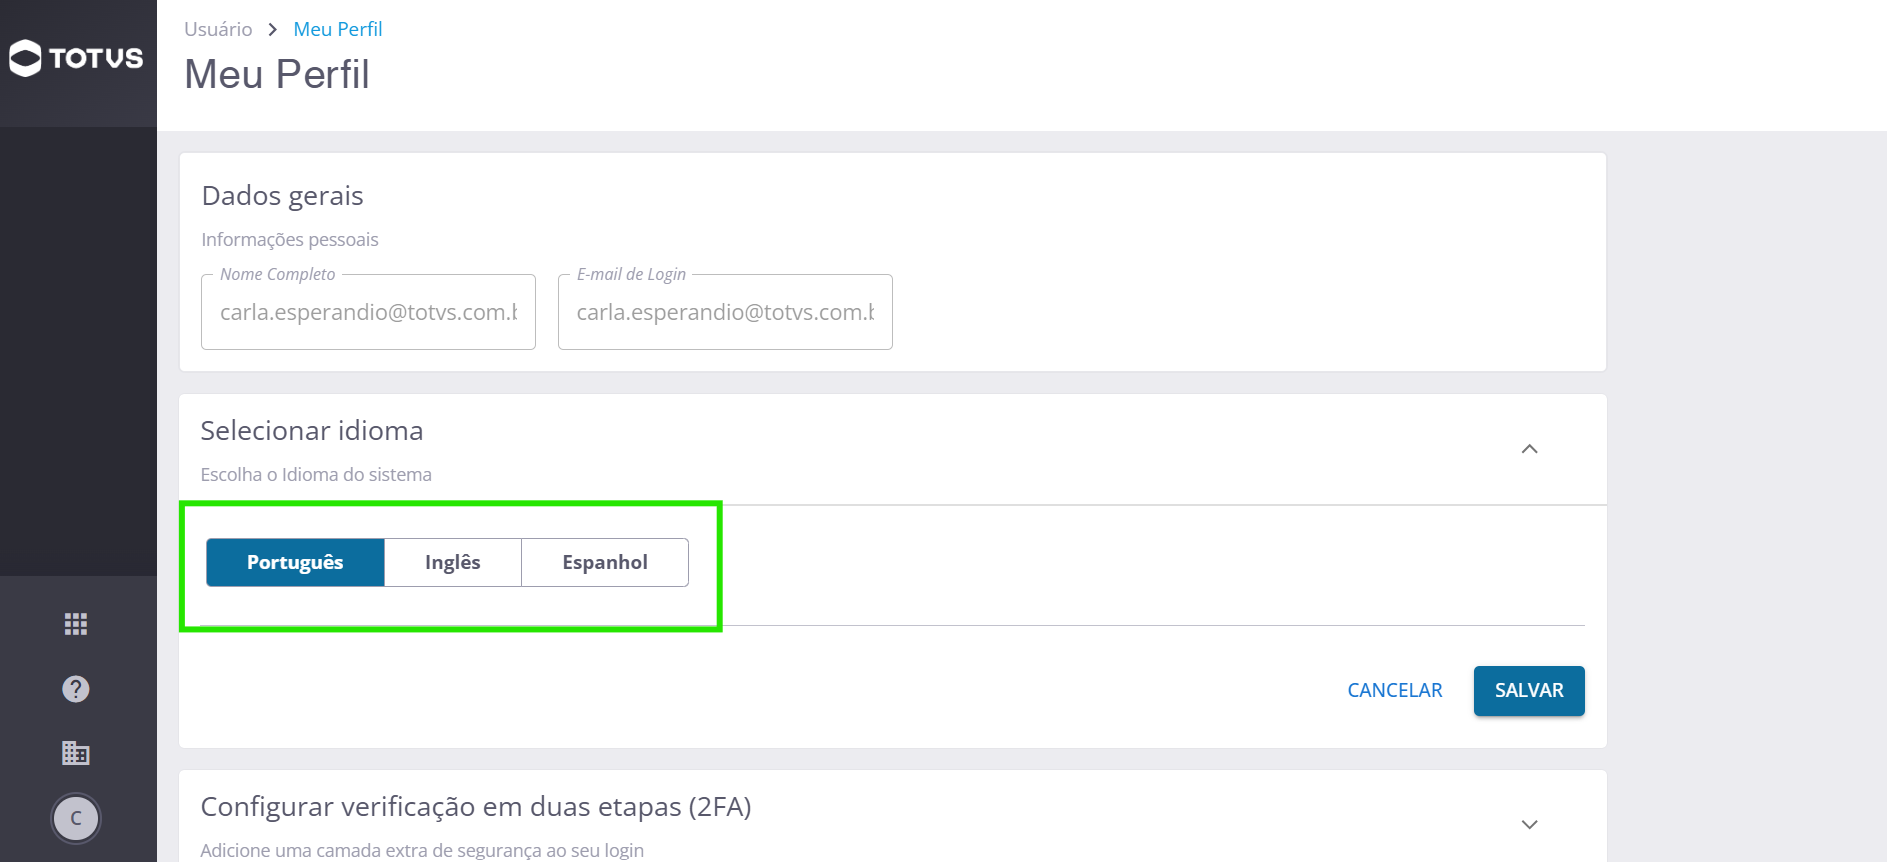Image resolution: width=1887 pixels, height=862 pixels.
Task: Expand the 2FA configuration section
Action: pos(1529,825)
